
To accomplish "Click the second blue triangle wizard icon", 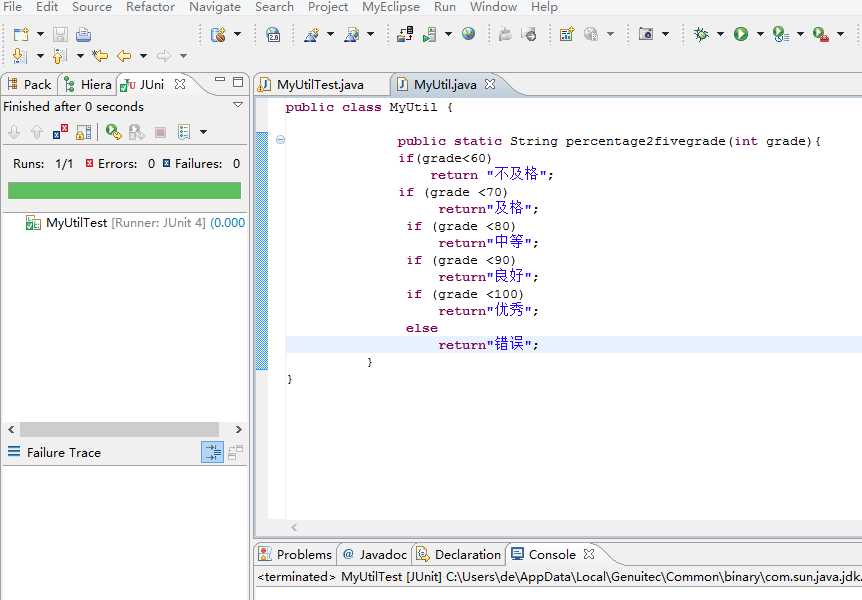I will tap(352, 34).
